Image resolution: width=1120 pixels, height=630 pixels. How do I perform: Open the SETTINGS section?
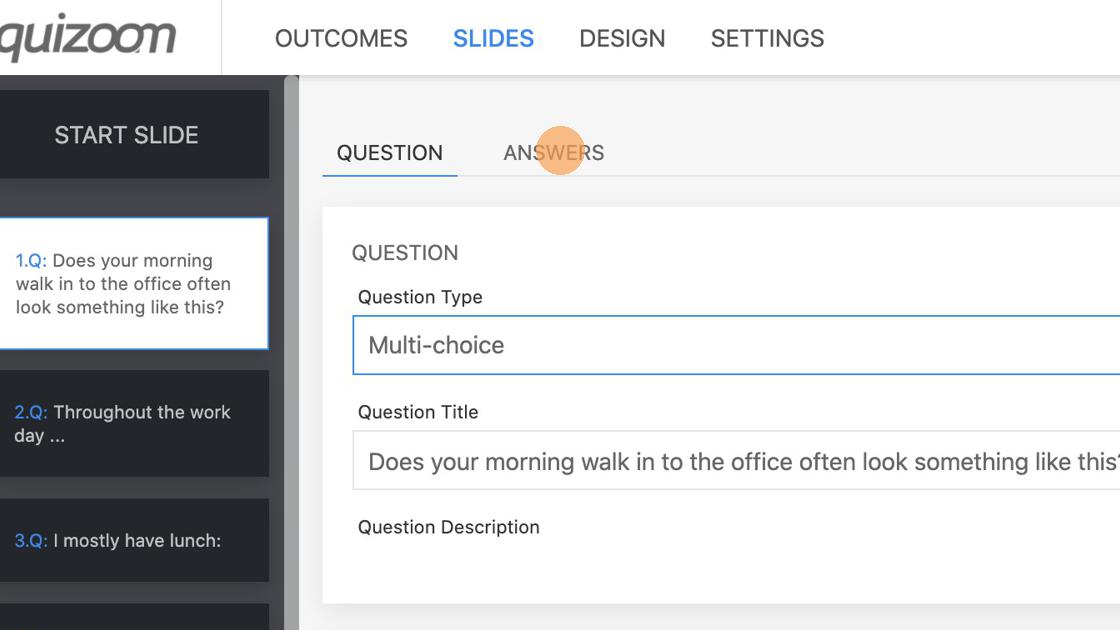point(767,38)
